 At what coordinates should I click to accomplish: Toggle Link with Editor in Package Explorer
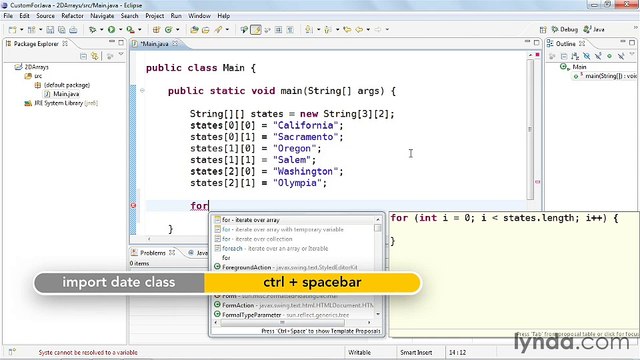click(x=95, y=56)
